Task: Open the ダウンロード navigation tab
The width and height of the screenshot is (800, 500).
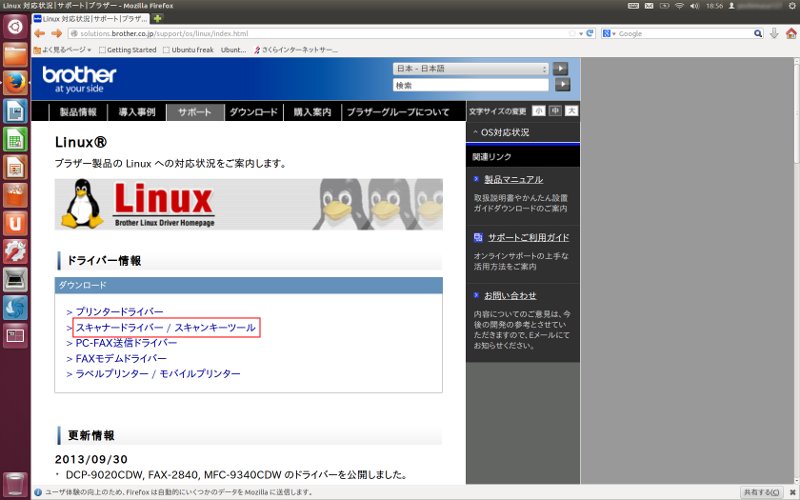Action: pos(254,112)
